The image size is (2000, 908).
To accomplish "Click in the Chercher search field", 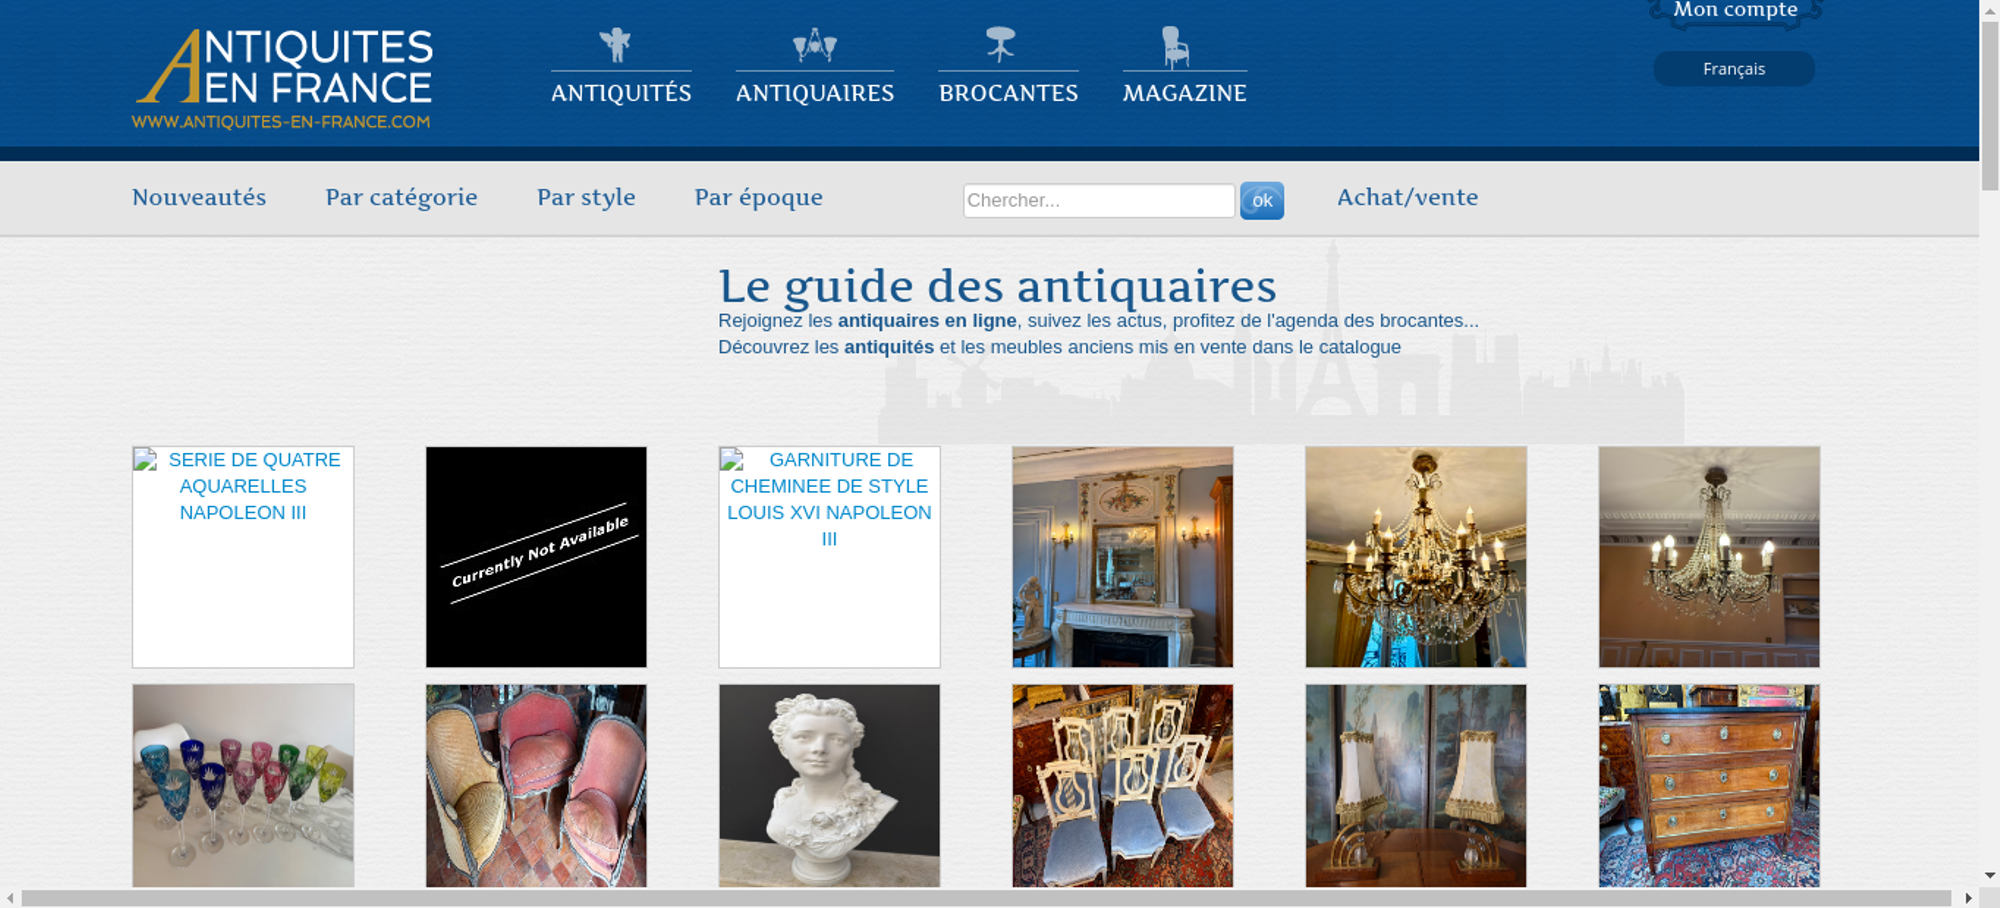I will [x=1099, y=200].
